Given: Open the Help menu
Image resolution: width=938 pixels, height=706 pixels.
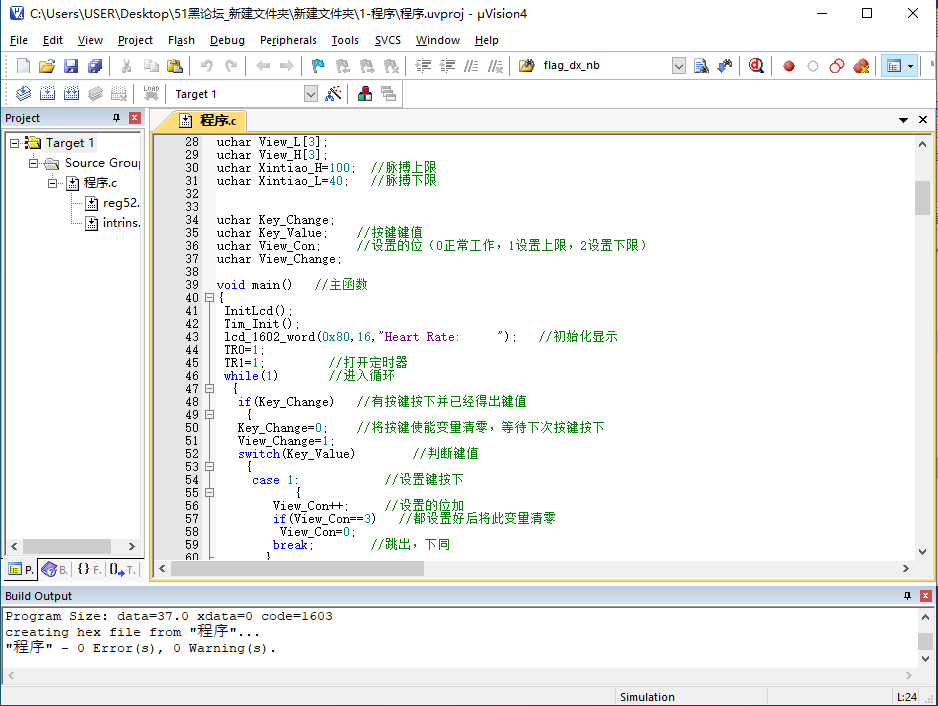Looking at the screenshot, I should click(x=486, y=40).
